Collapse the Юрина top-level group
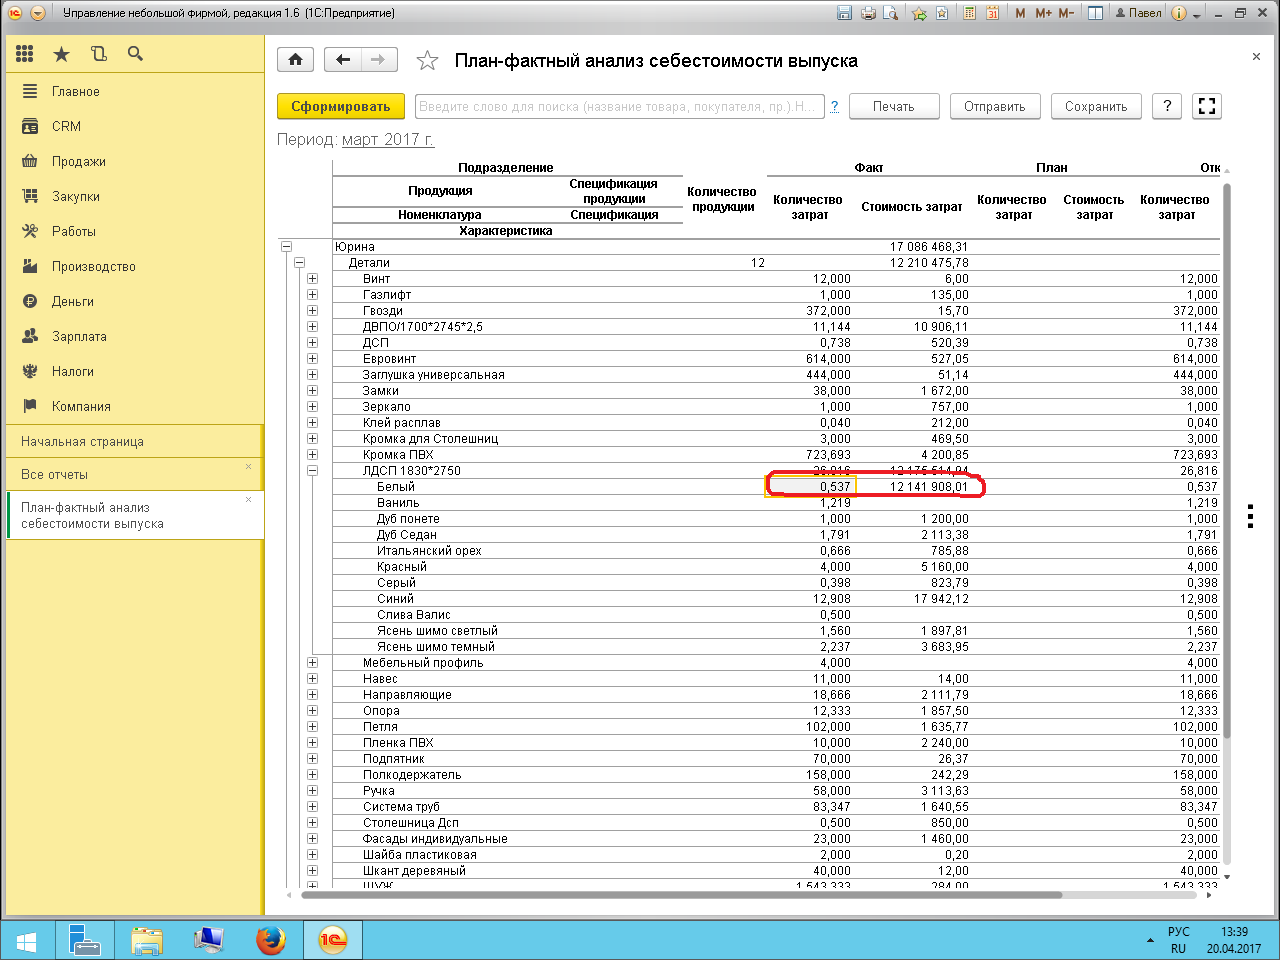The width and height of the screenshot is (1280, 960). (x=287, y=247)
